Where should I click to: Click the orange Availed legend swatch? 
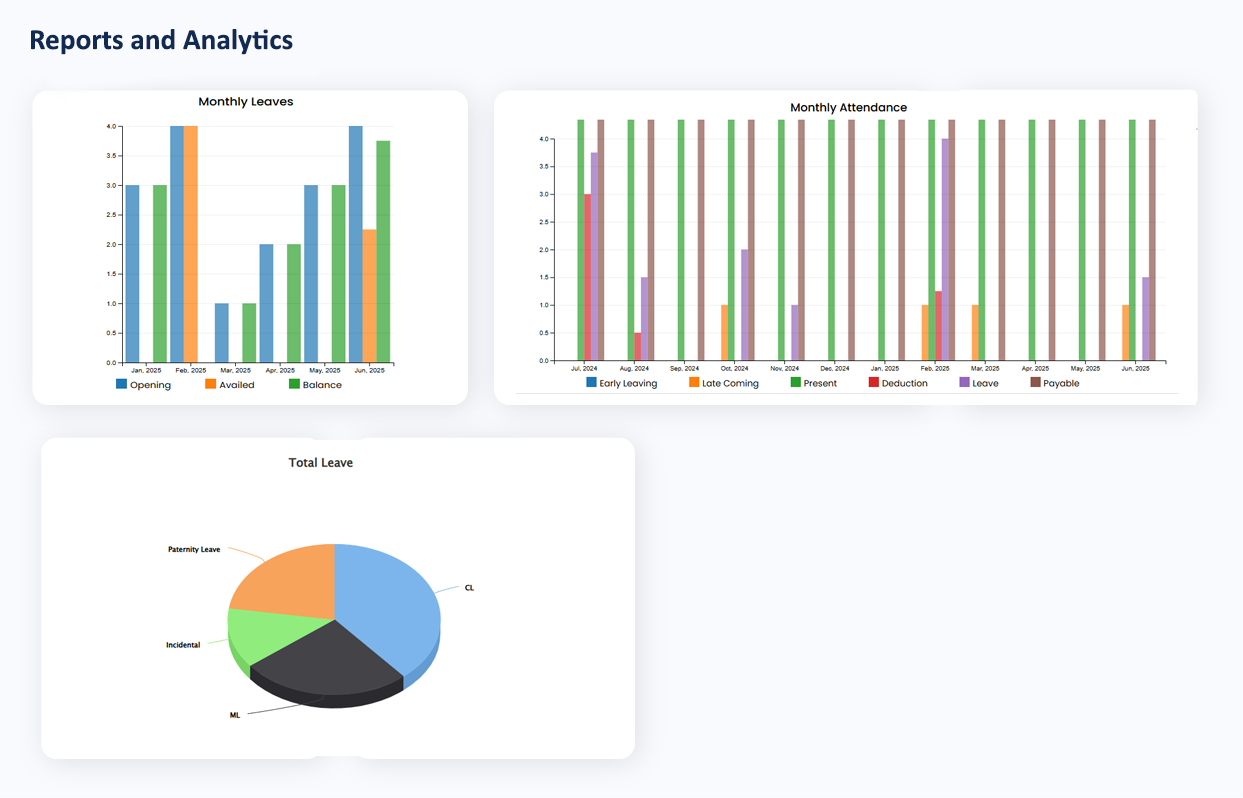pyautogui.click(x=211, y=385)
